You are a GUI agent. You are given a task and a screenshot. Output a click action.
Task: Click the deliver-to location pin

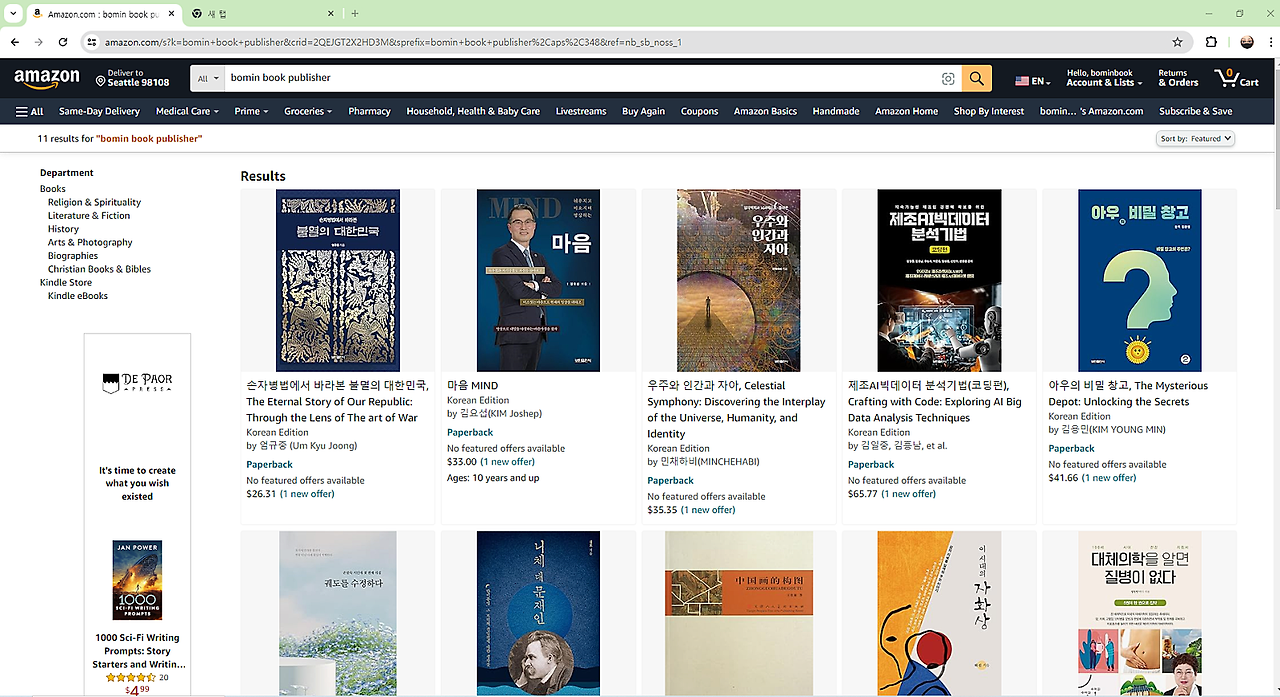tap(101, 79)
